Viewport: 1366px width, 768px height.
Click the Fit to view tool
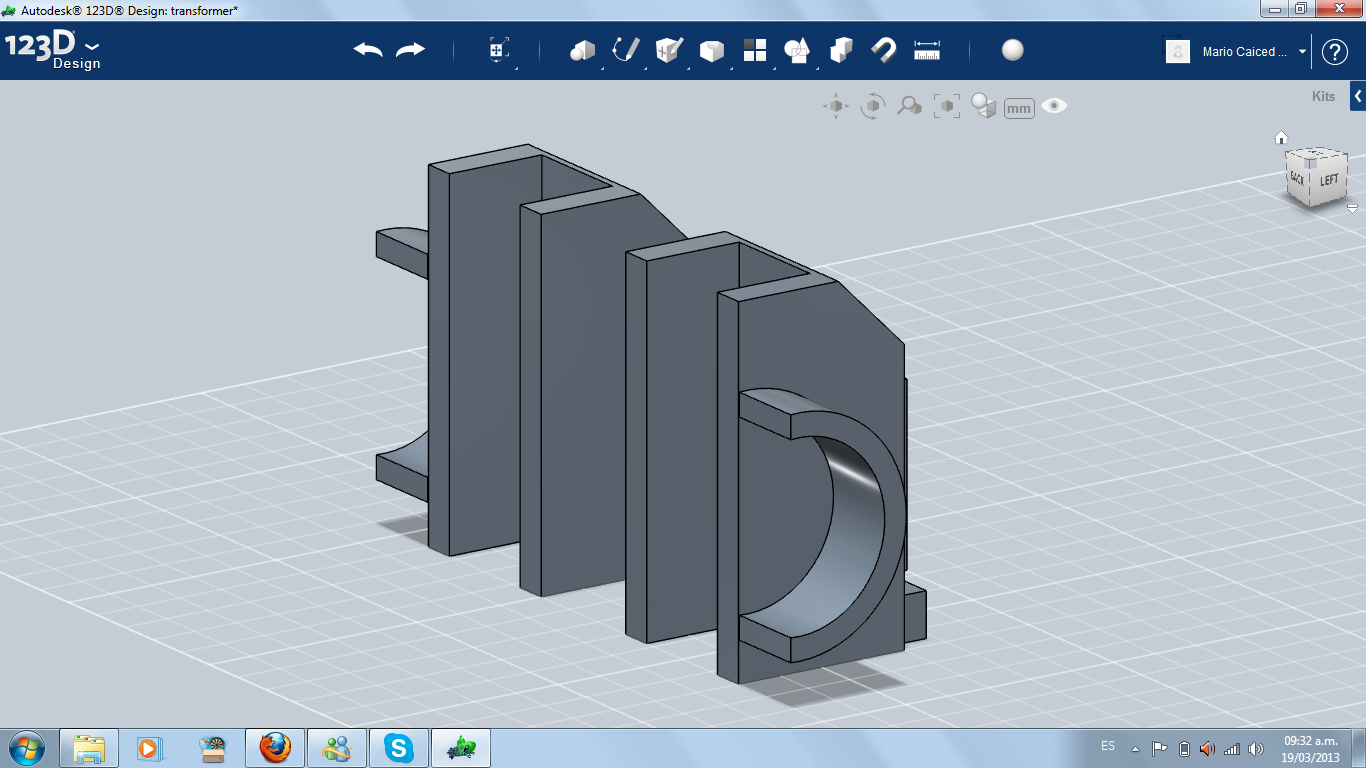tap(946, 106)
